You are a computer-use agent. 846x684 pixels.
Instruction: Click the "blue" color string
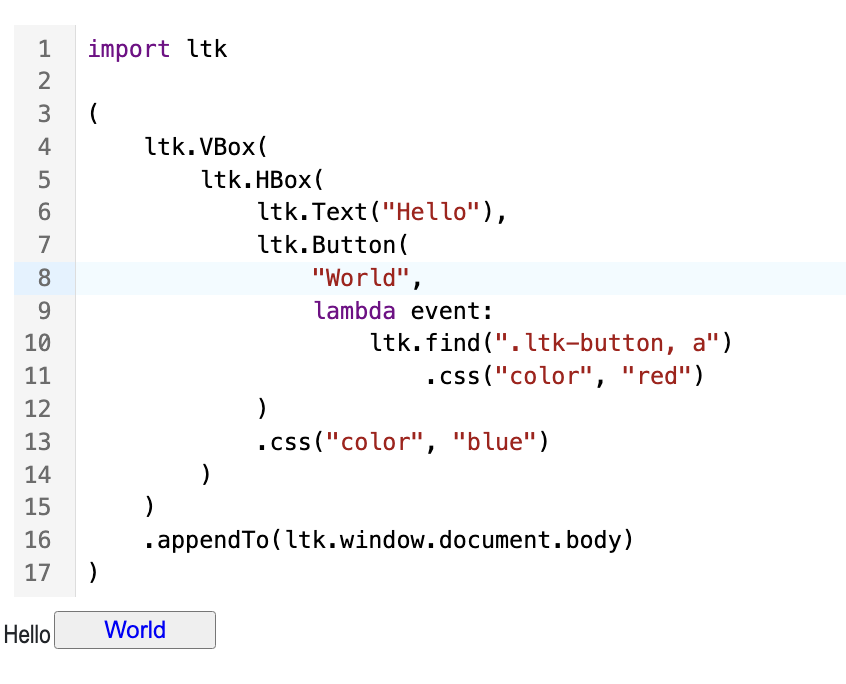coord(496,441)
